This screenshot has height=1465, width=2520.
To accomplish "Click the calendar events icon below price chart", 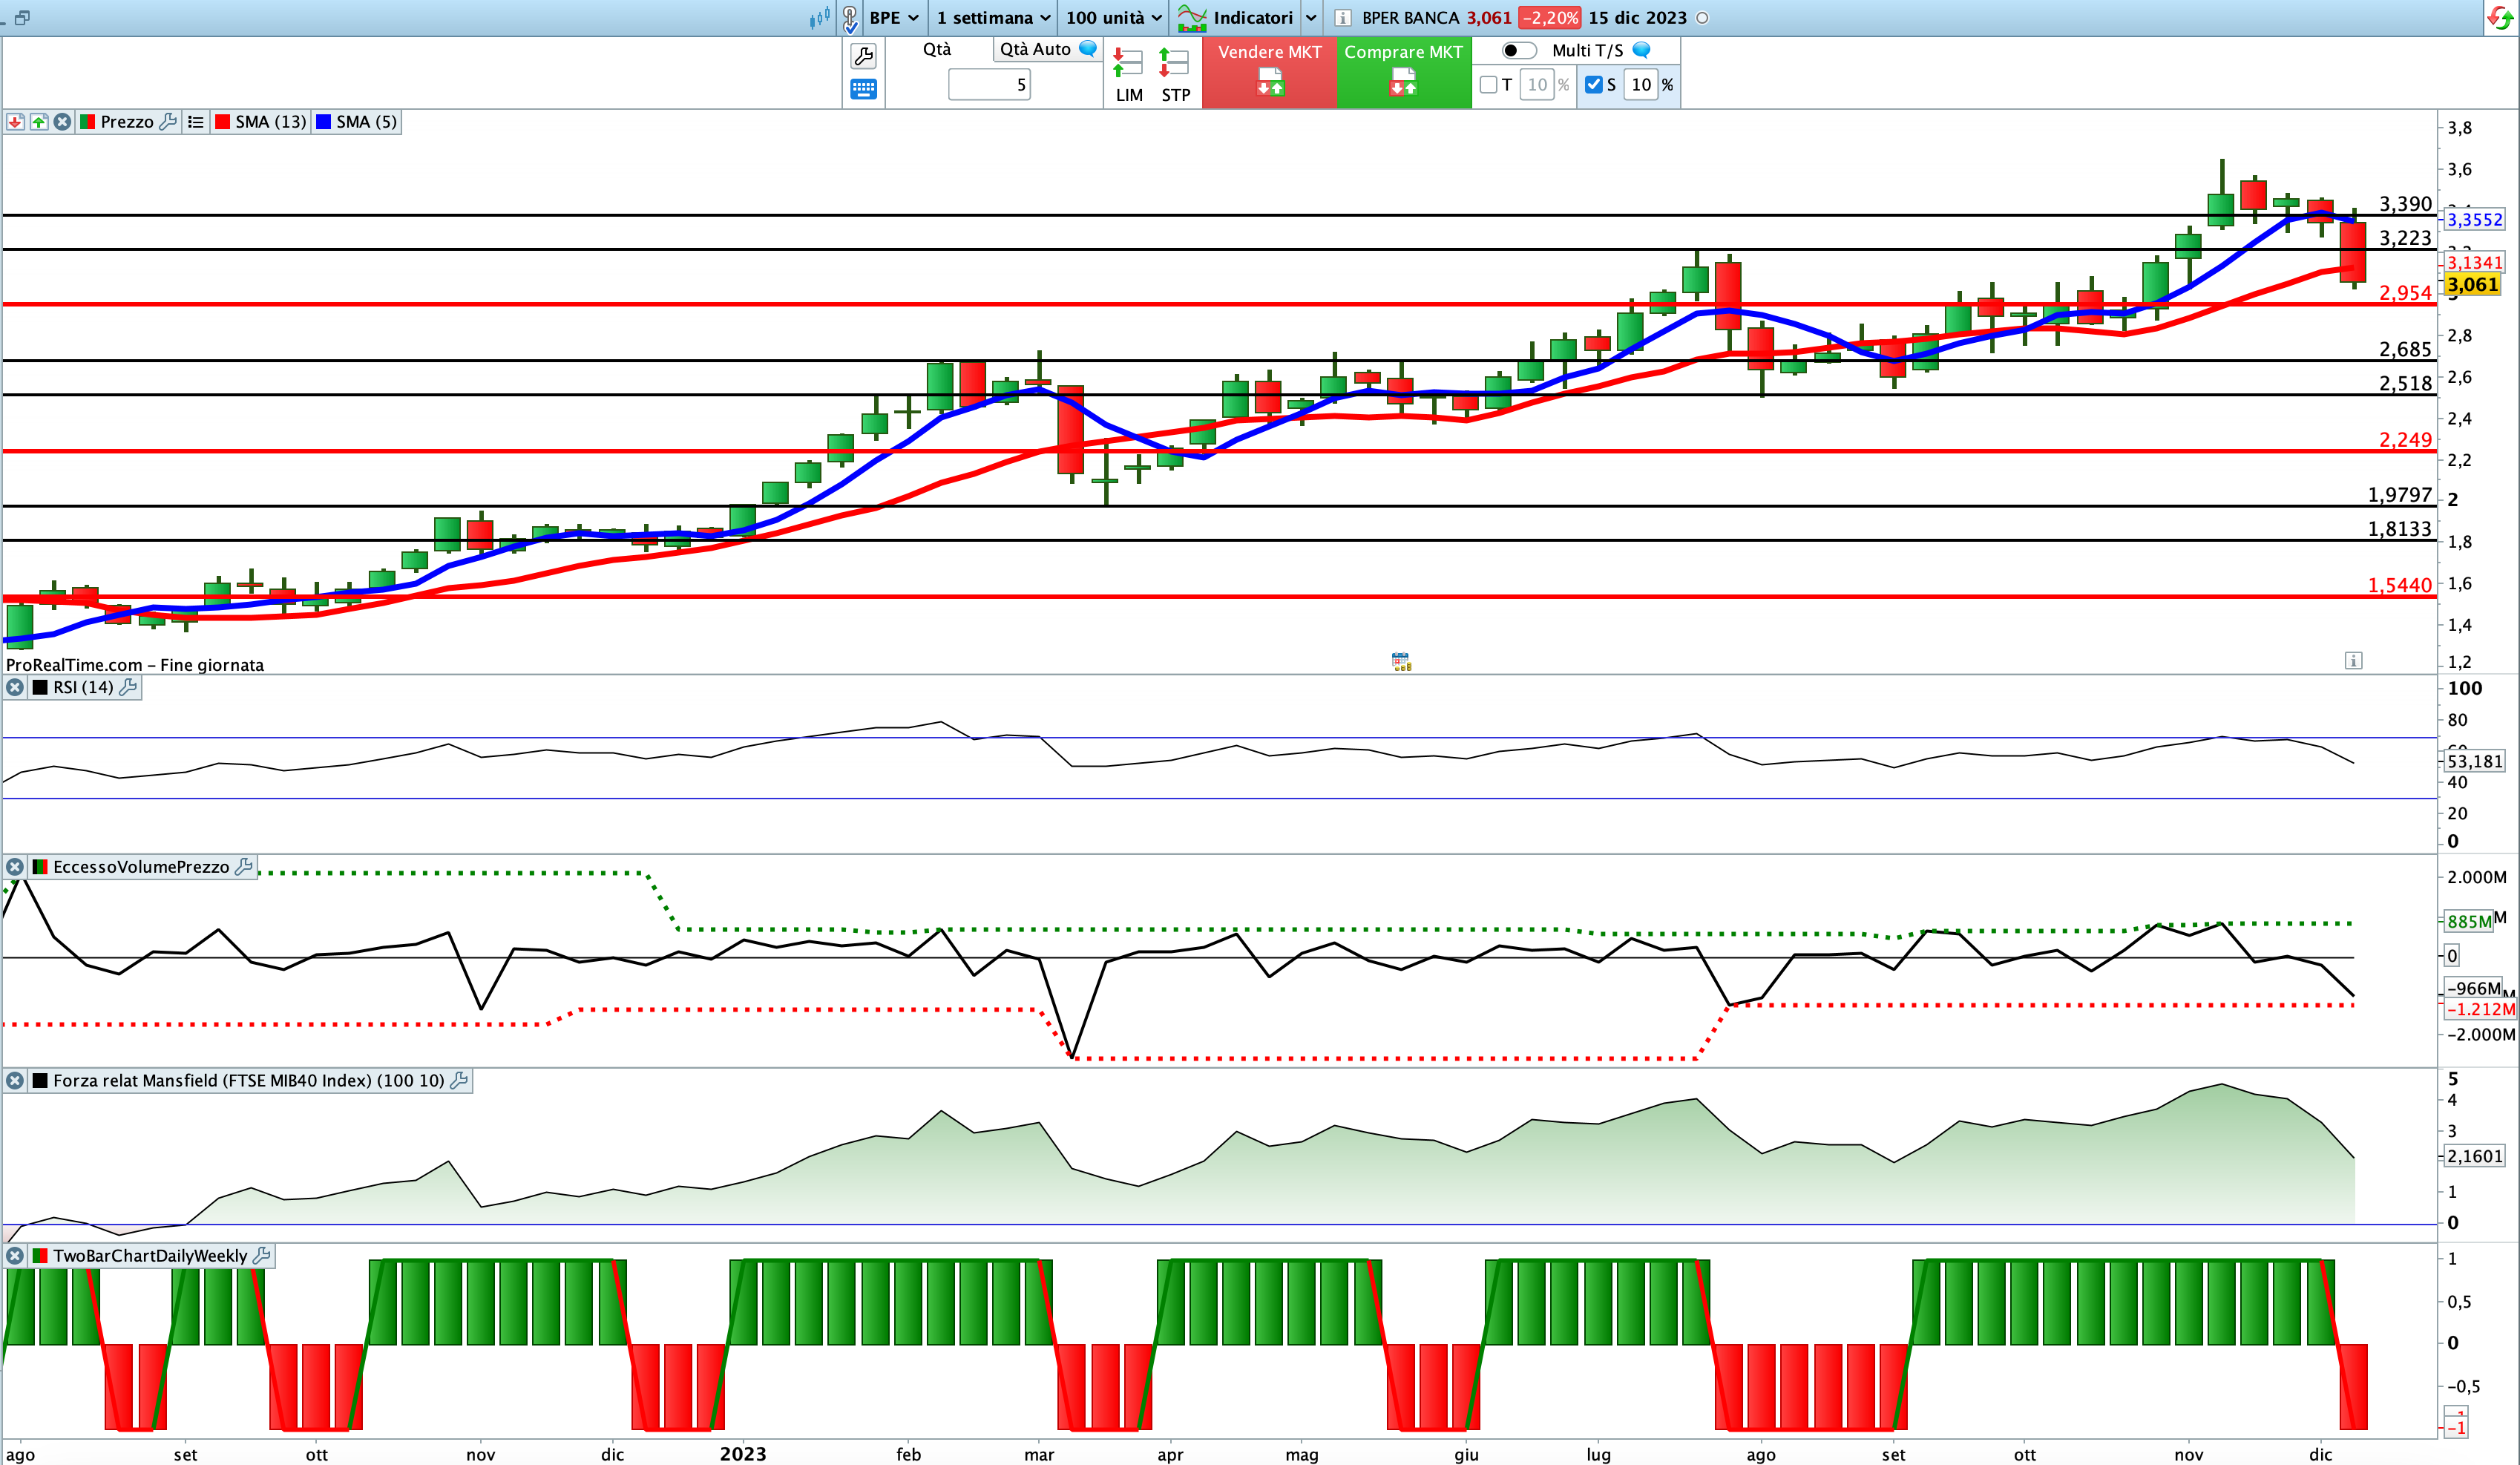I will (1401, 661).
